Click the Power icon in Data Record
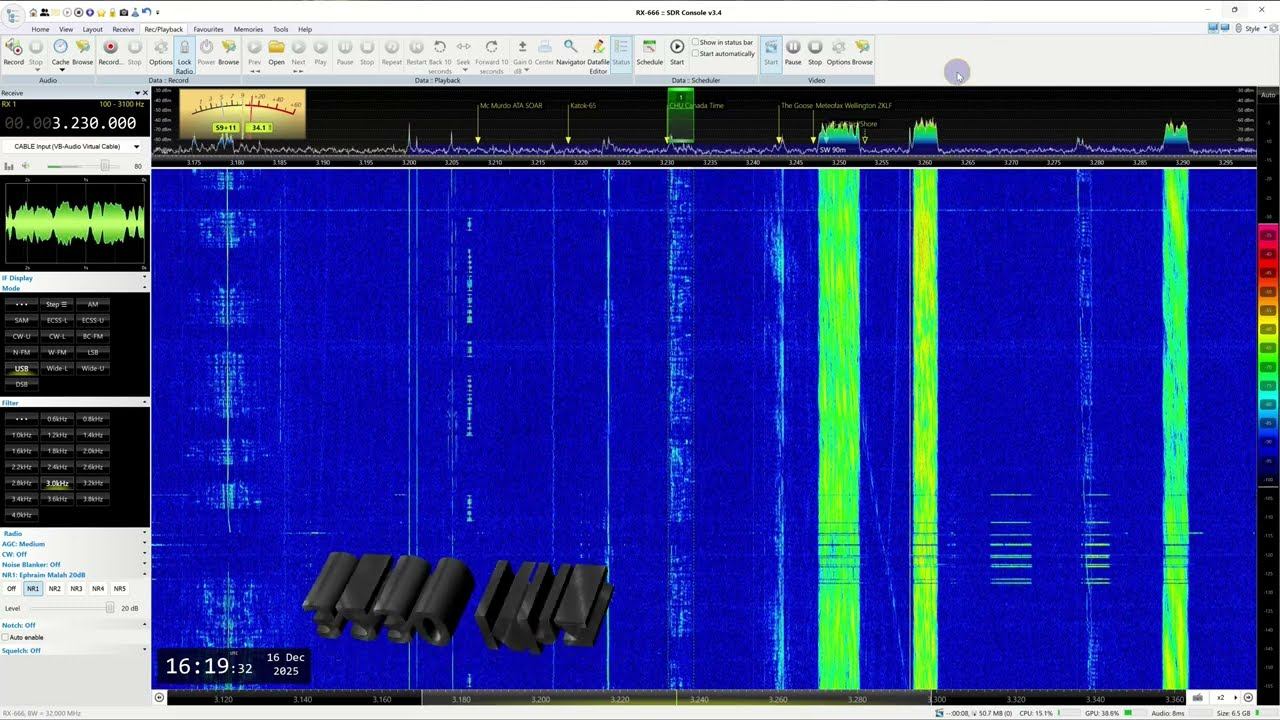The image size is (1280, 720). pos(206,47)
